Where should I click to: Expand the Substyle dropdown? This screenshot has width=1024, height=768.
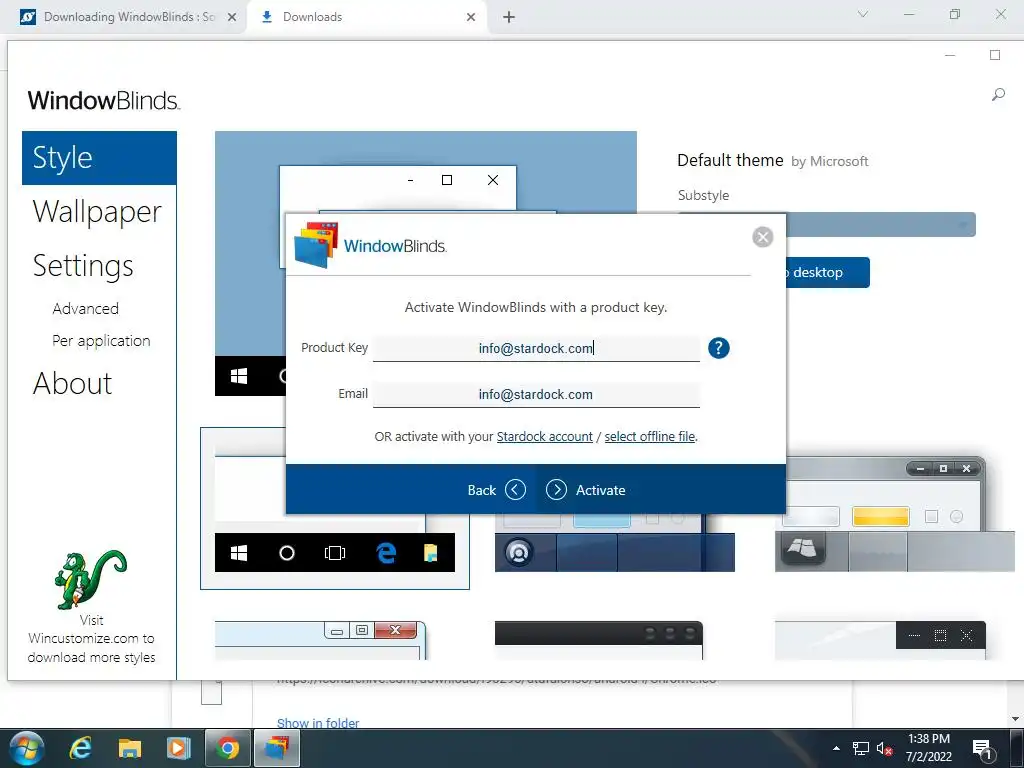click(881, 225)
